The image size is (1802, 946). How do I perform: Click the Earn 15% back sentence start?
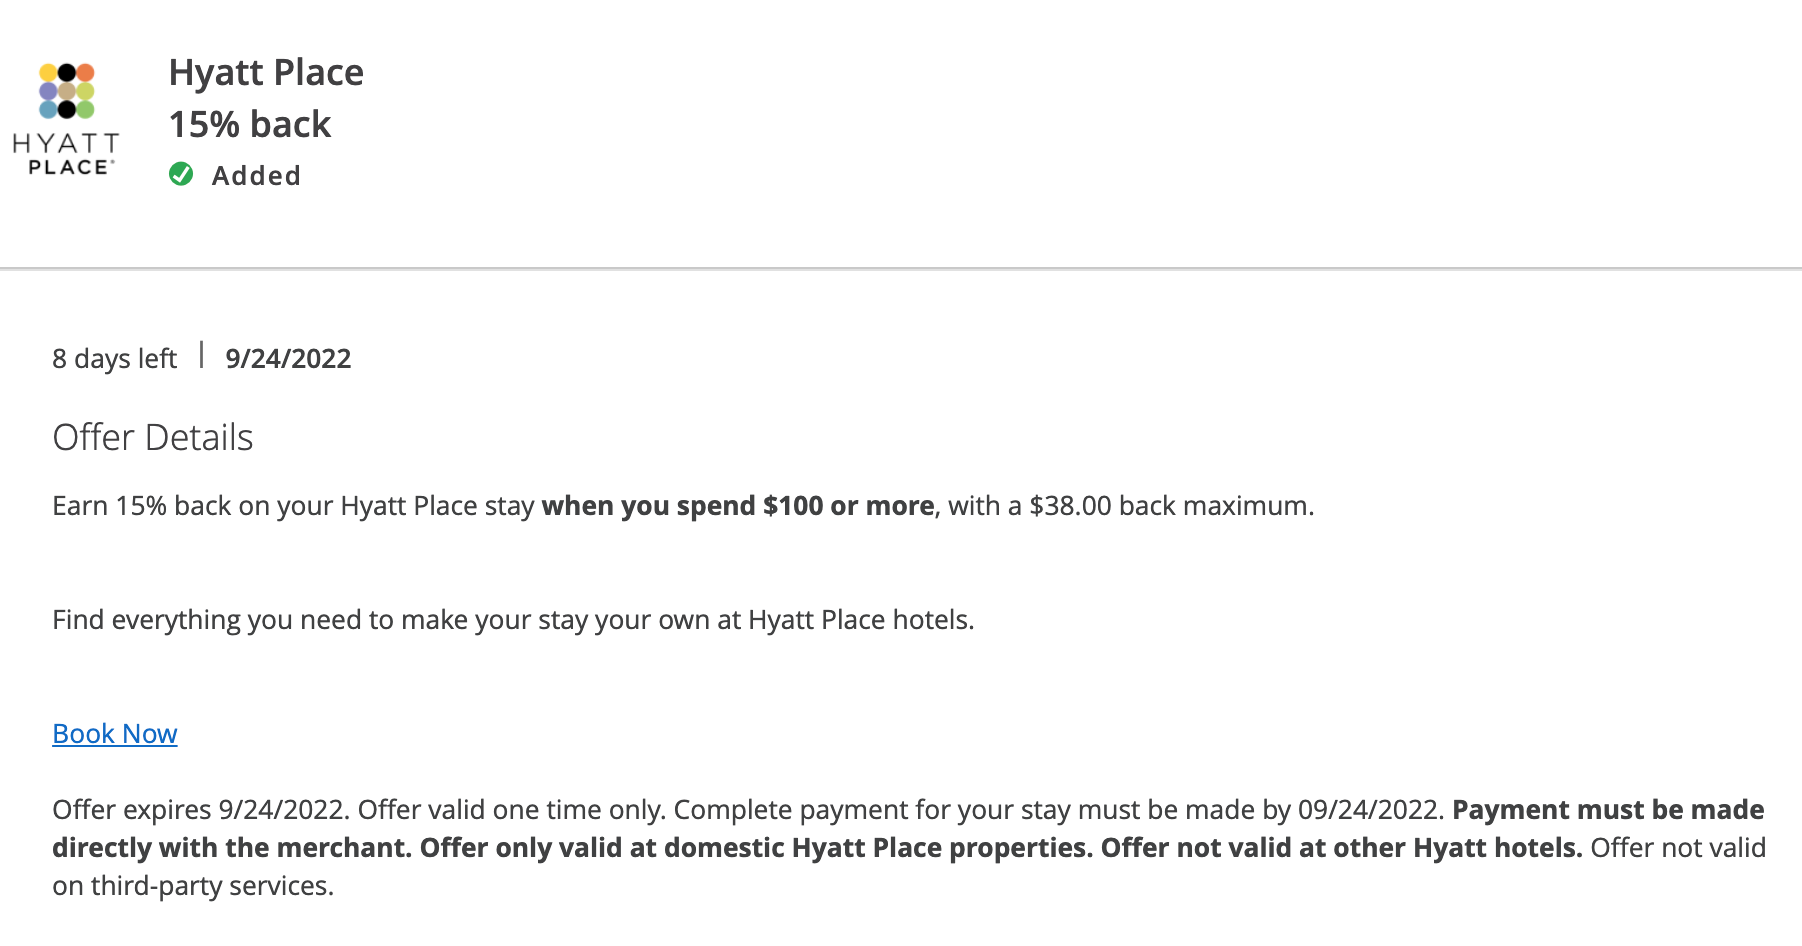pyautogui.click(x=110, y=506)
